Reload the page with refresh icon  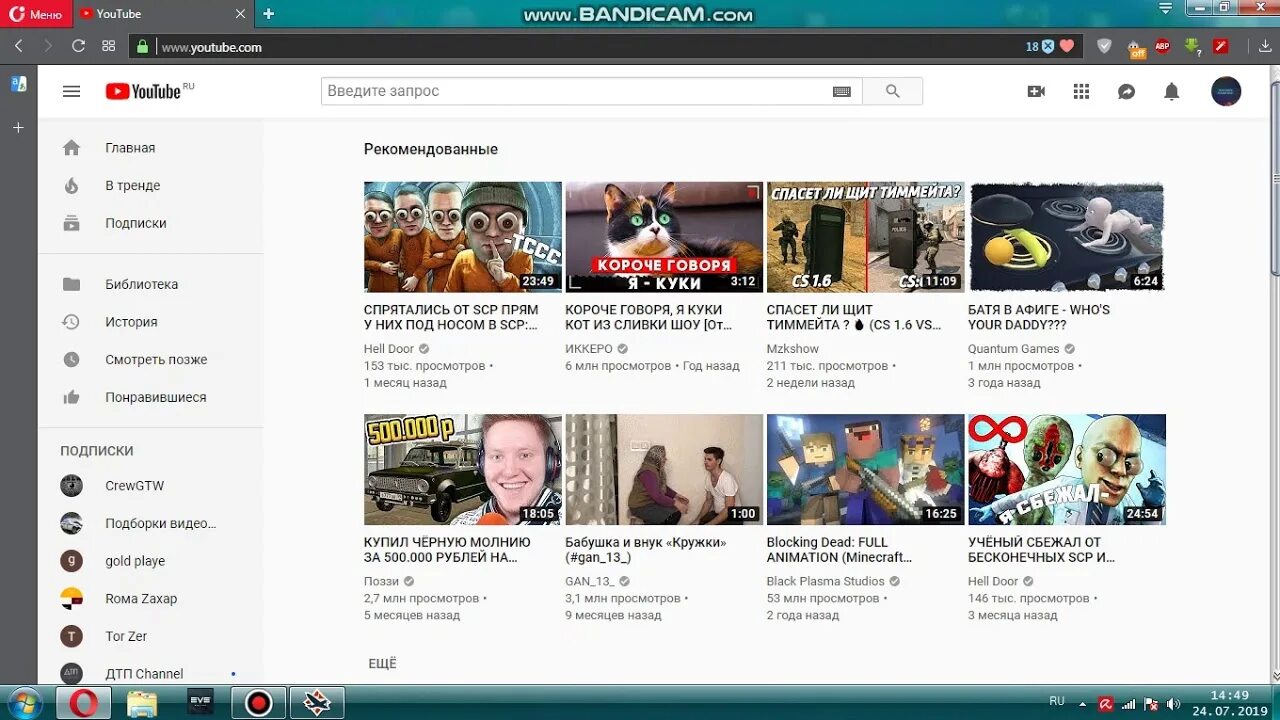point(78,46)
